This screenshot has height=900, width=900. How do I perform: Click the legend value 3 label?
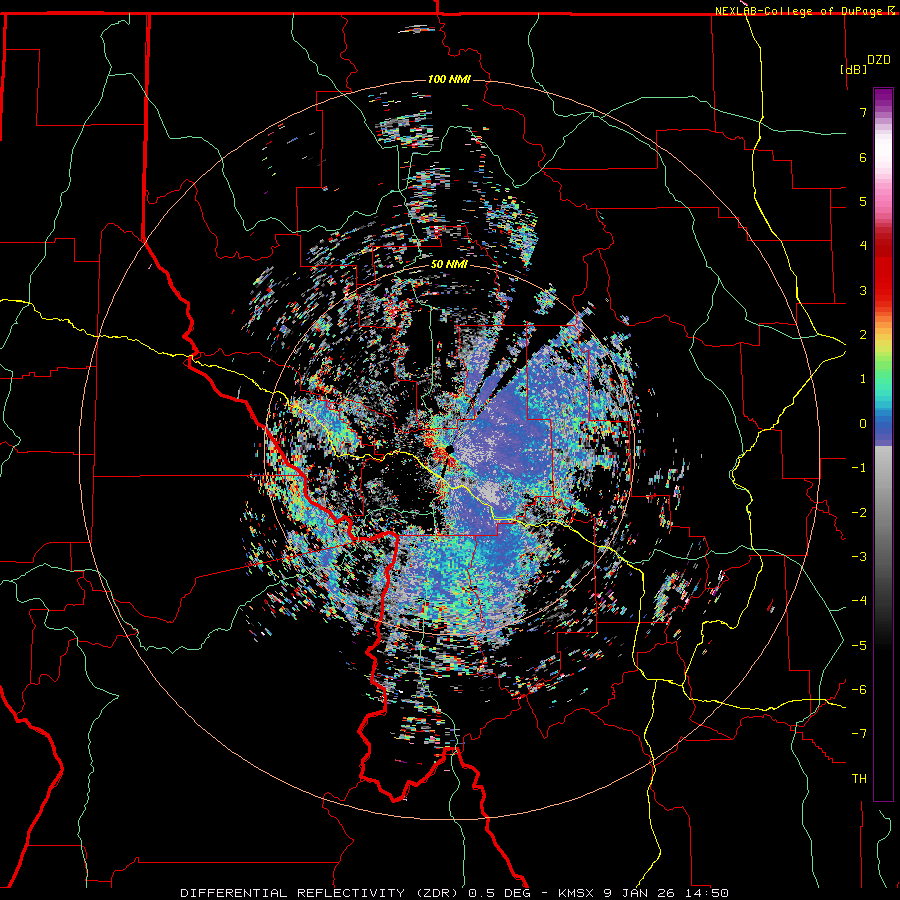863,290
